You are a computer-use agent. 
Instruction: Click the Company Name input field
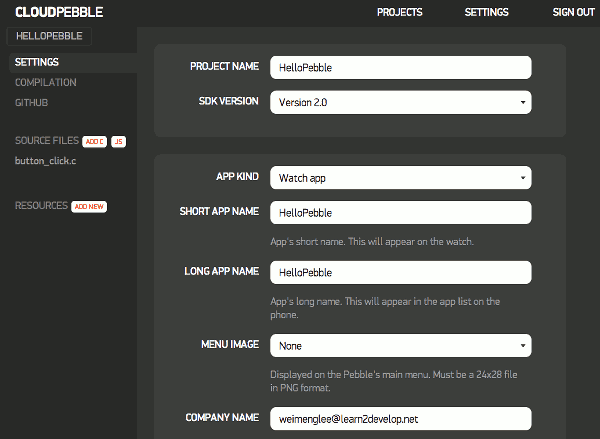[400, 417]
